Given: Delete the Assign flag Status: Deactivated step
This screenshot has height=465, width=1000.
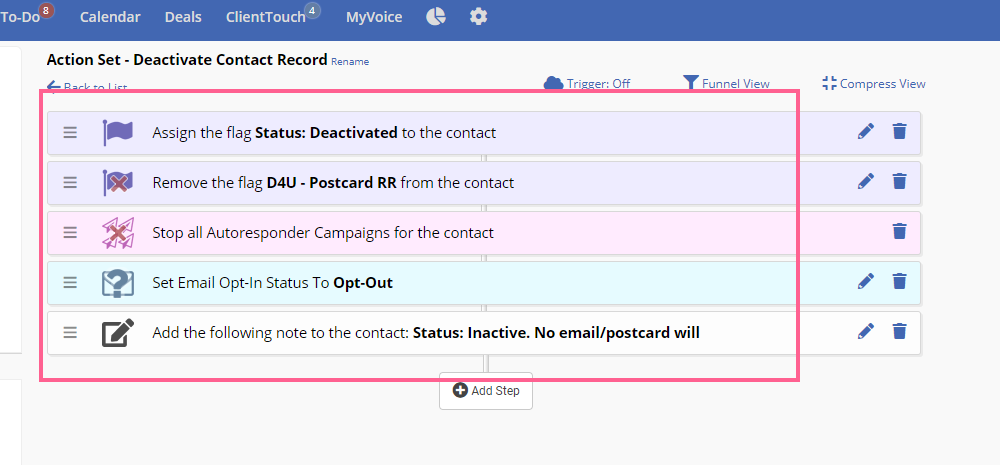Looking at the screenshot, I should tap(899, 131).
